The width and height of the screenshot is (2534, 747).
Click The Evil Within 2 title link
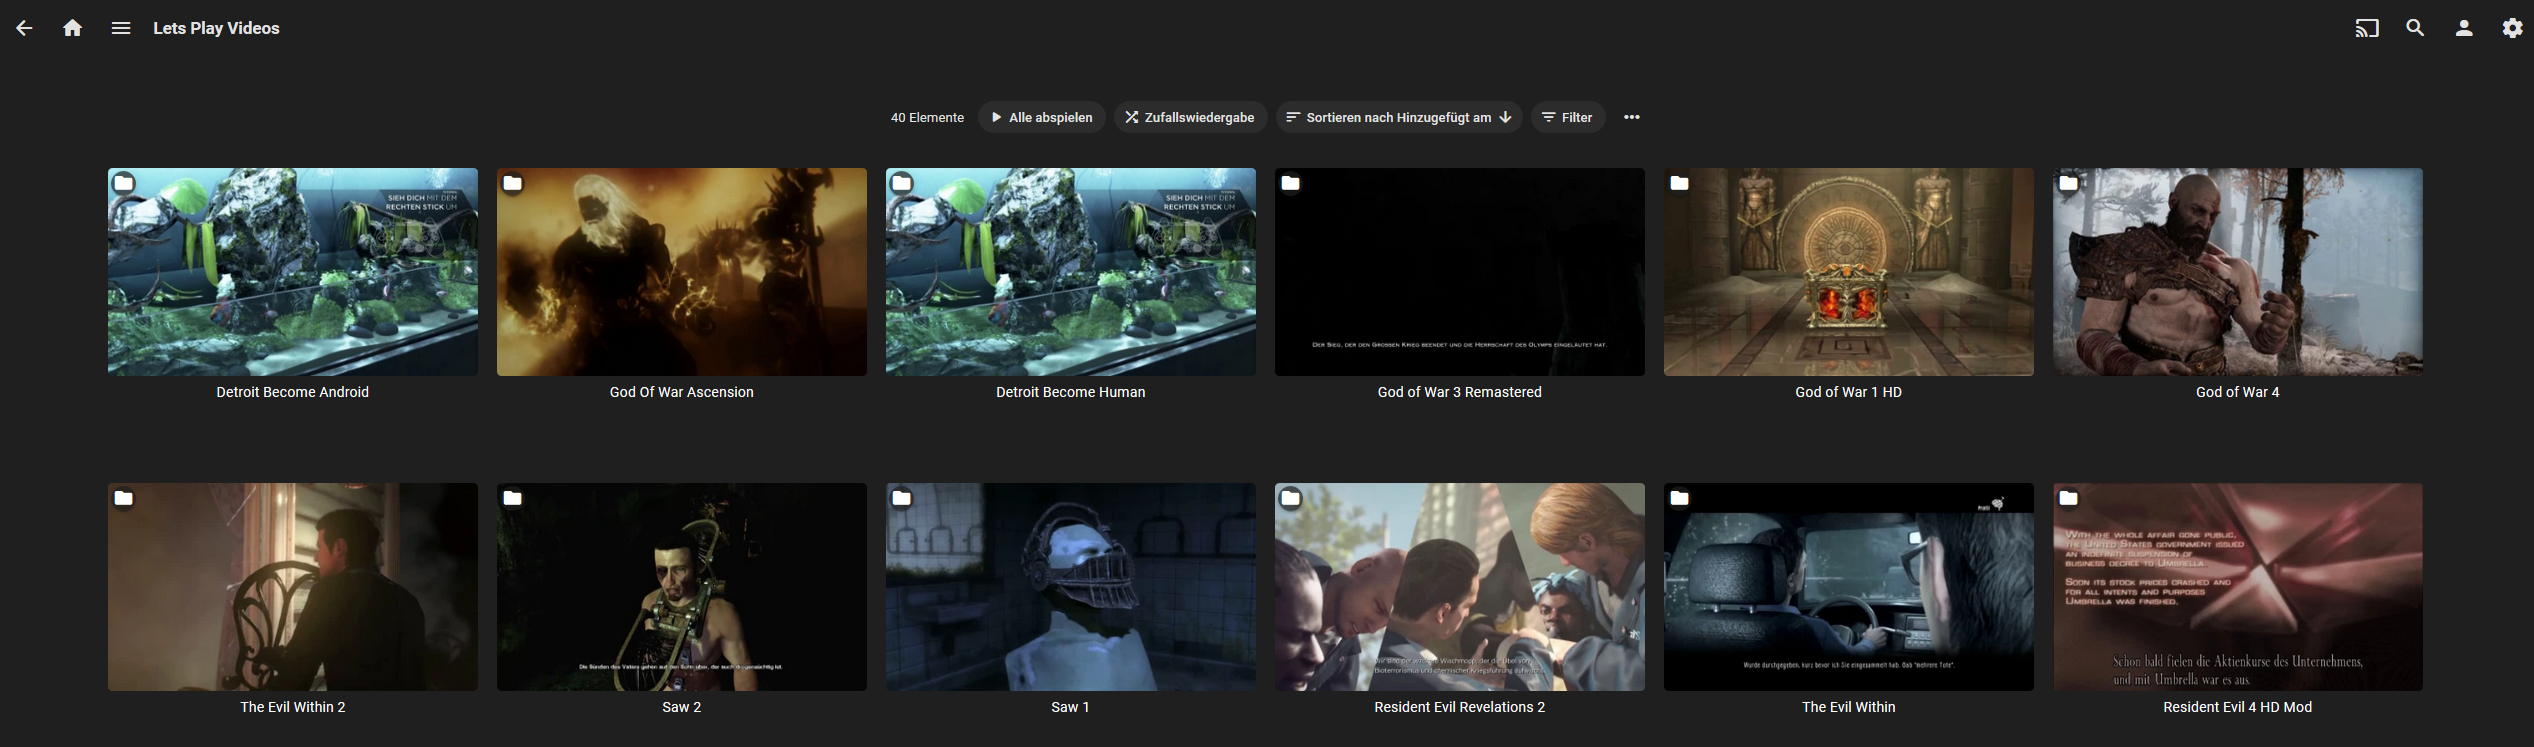click(x=293, y=707)
